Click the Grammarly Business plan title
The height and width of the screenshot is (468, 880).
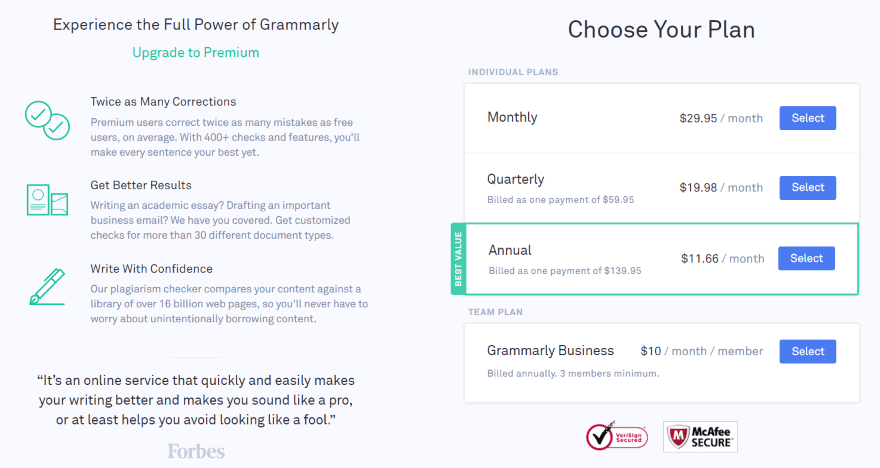(x=550, y=351)
